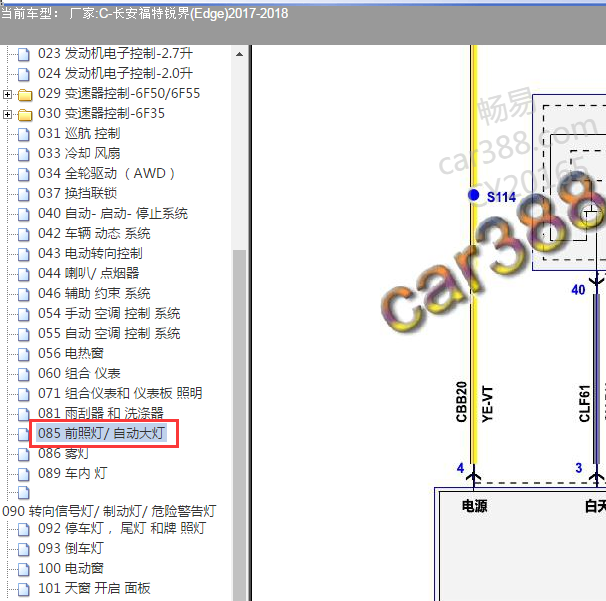The width and height of the screenshot is (606, 601).
Task: Open 034 全轮驱动（AWD） diagram
Action: click(x=106, y=174)
